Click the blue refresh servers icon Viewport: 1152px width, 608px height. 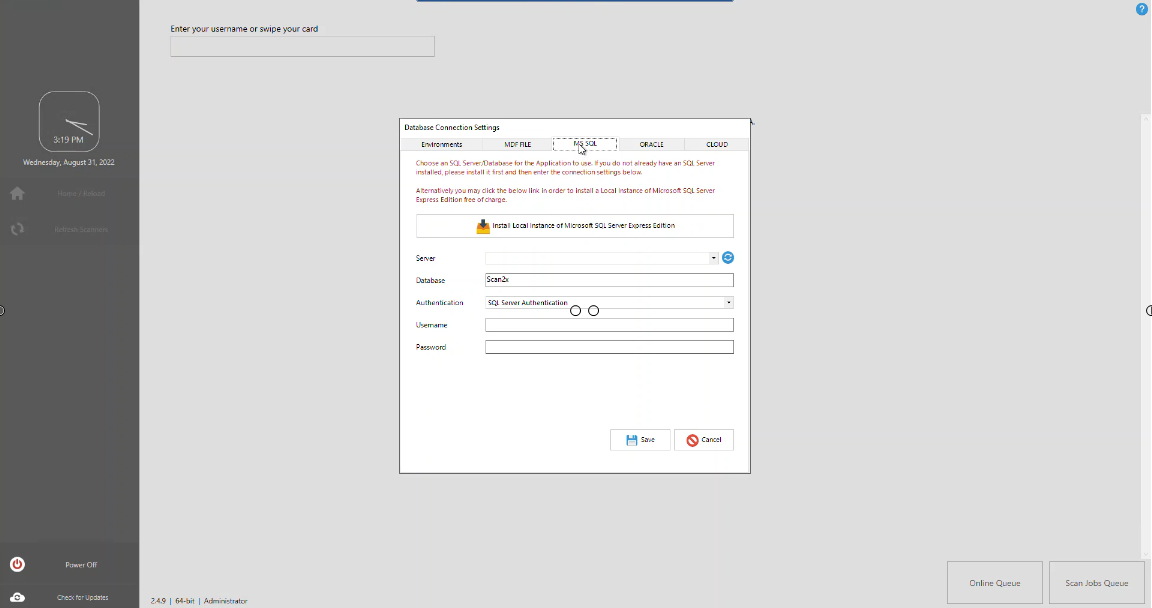728,258
